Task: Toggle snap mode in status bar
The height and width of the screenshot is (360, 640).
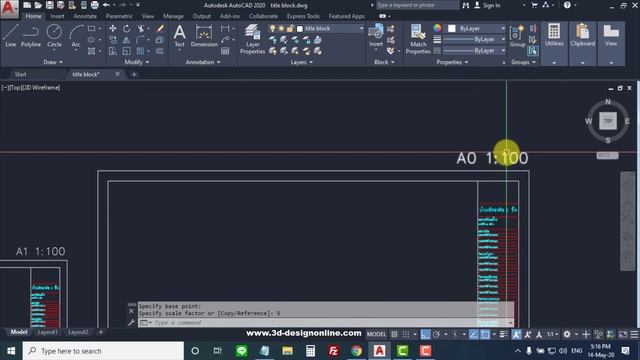Action: coord(406,334)
